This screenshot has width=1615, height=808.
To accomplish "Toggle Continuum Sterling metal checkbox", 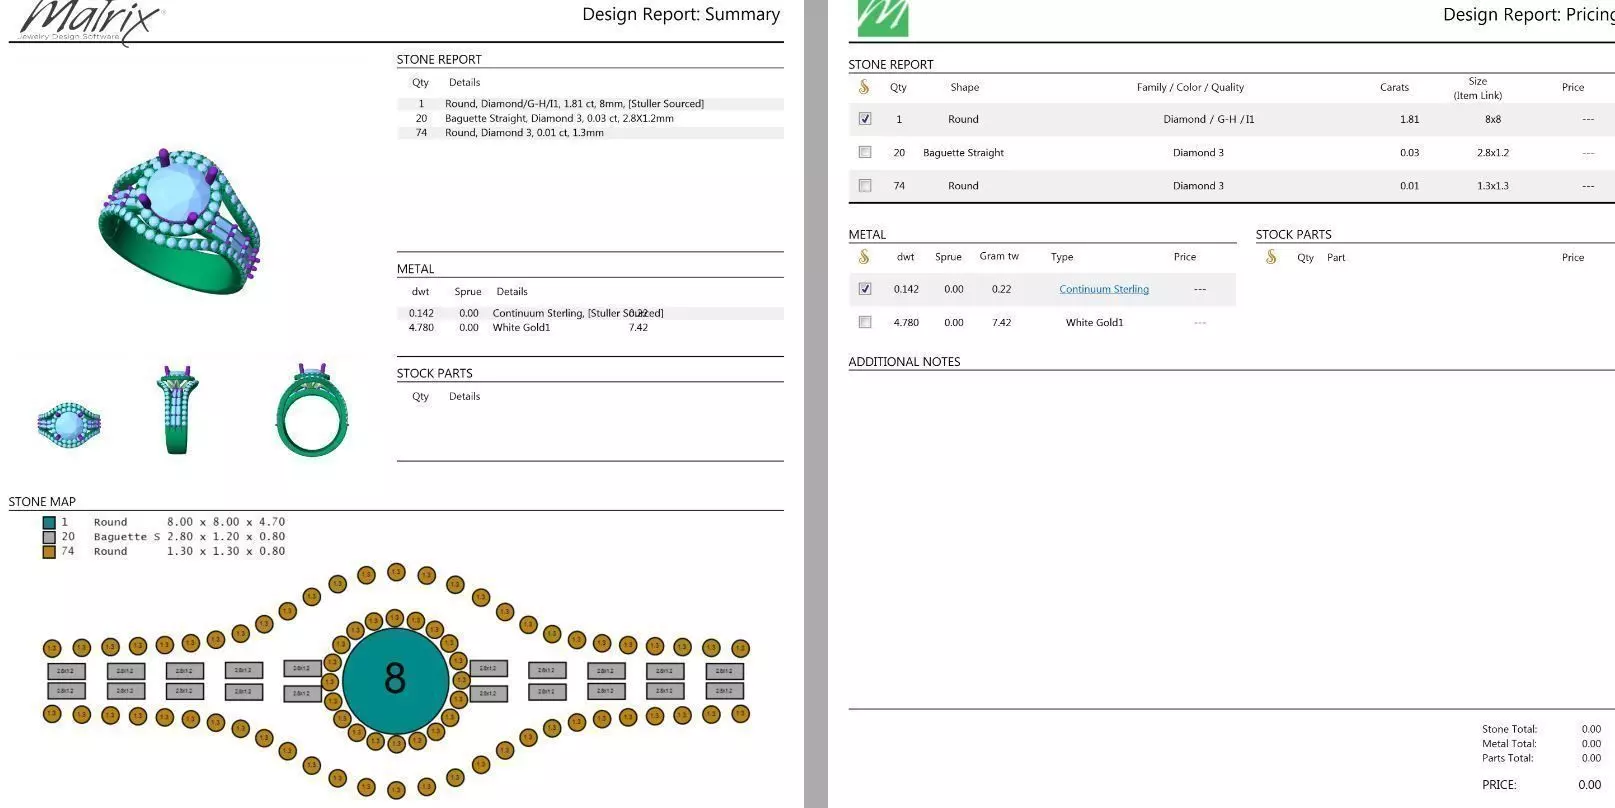I will (865, 289).
